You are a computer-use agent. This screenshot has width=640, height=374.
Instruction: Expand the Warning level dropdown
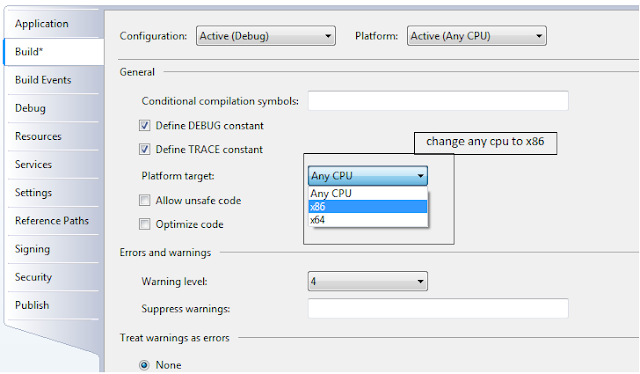[368, 281]
